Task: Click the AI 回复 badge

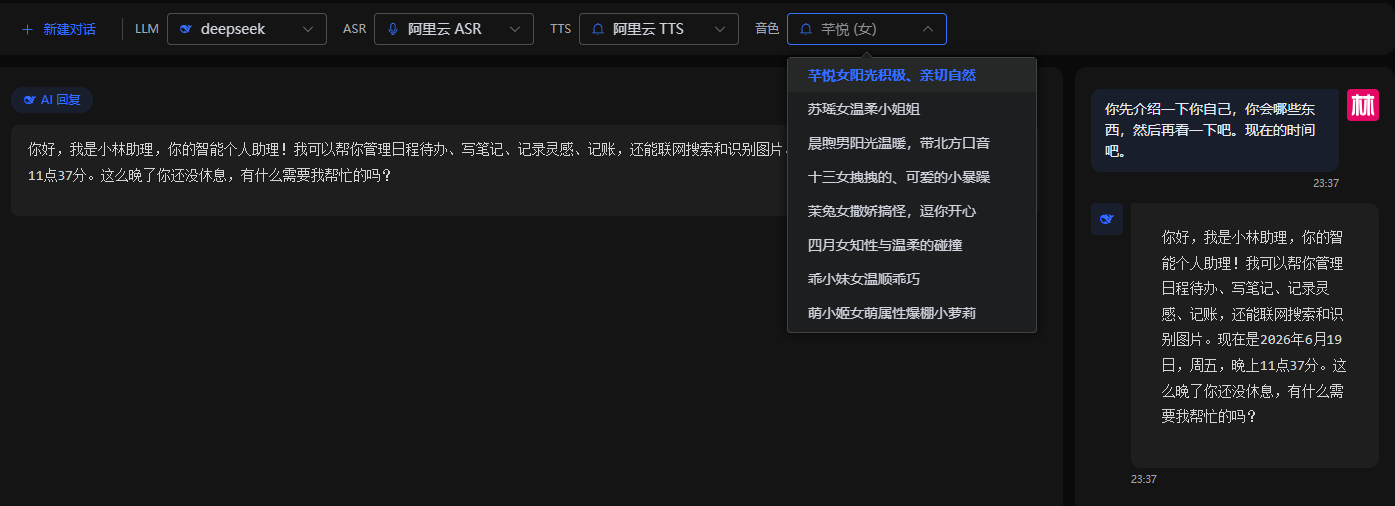Action: (x=52, y=100)
